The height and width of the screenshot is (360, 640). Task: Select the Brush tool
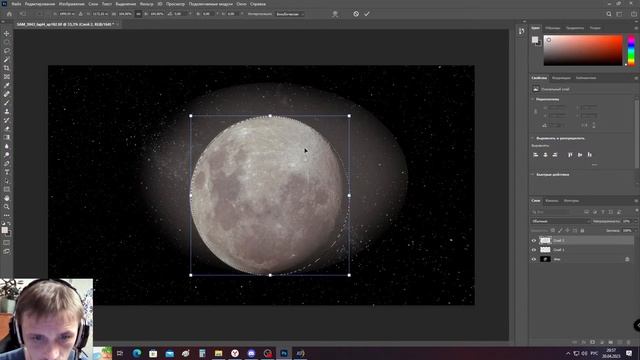[x=7, y=103]
